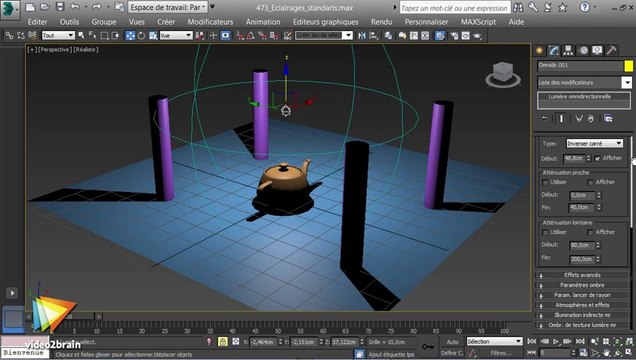Viewport: 636px width, 360px height.
Task: Activate the Select and Move tool
Action: (x=130, y=36)
